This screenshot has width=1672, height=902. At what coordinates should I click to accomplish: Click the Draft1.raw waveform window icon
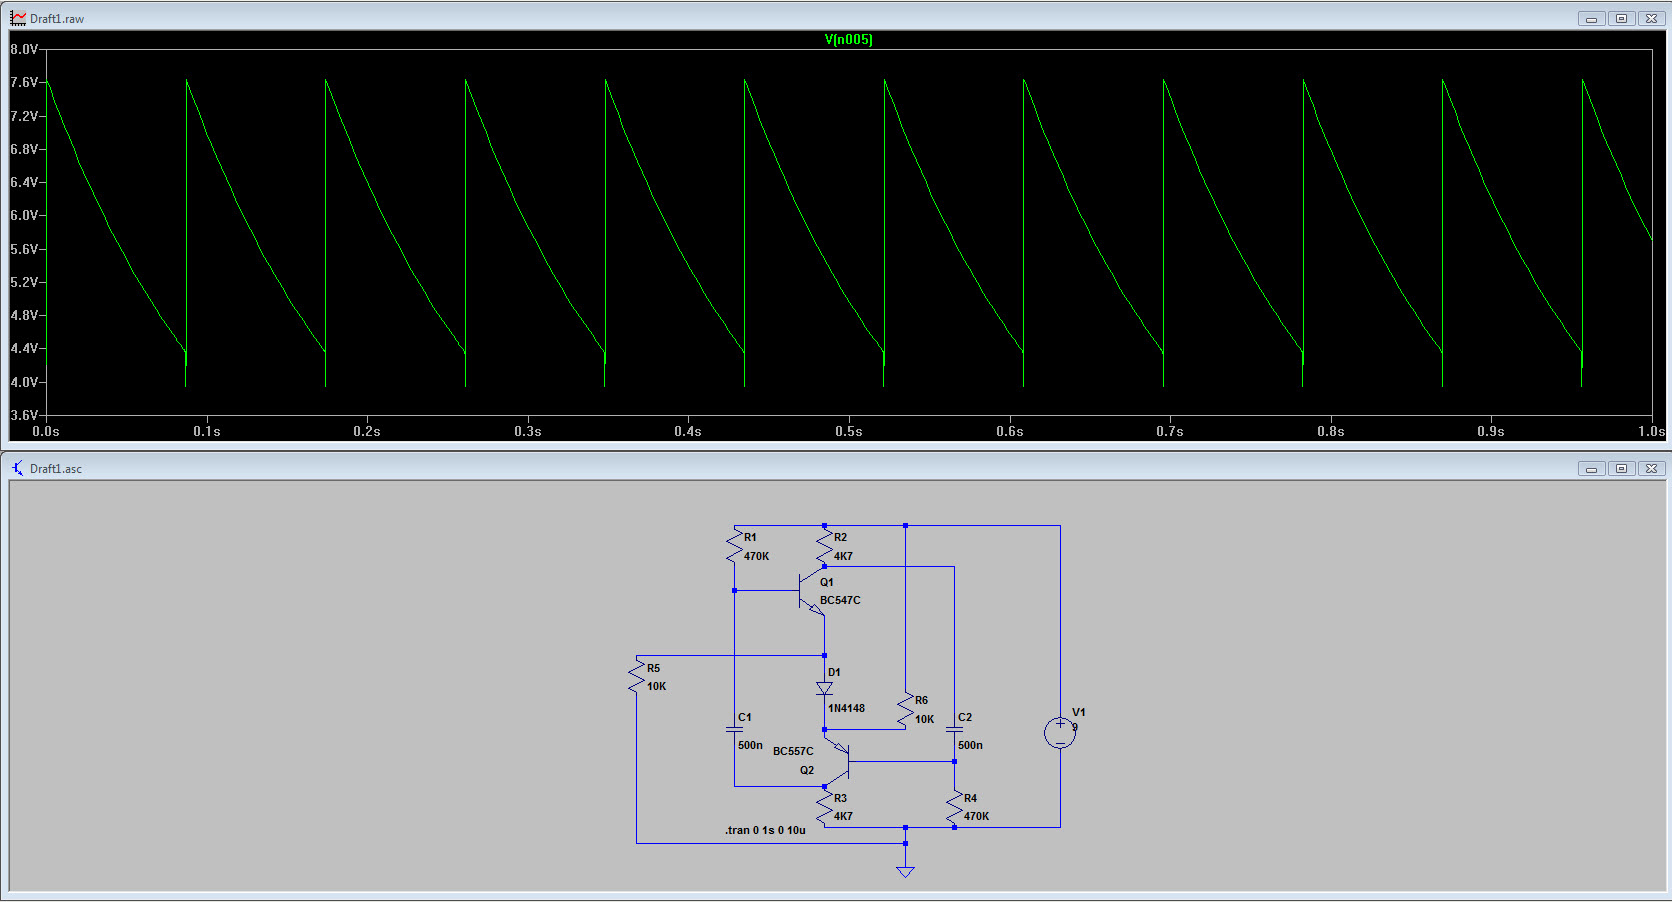tap(18, 18)
